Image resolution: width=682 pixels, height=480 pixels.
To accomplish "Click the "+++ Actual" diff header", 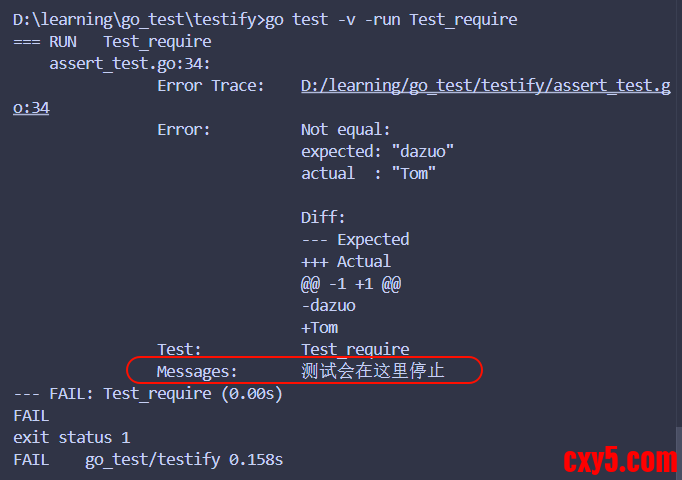I will (346, 261).
